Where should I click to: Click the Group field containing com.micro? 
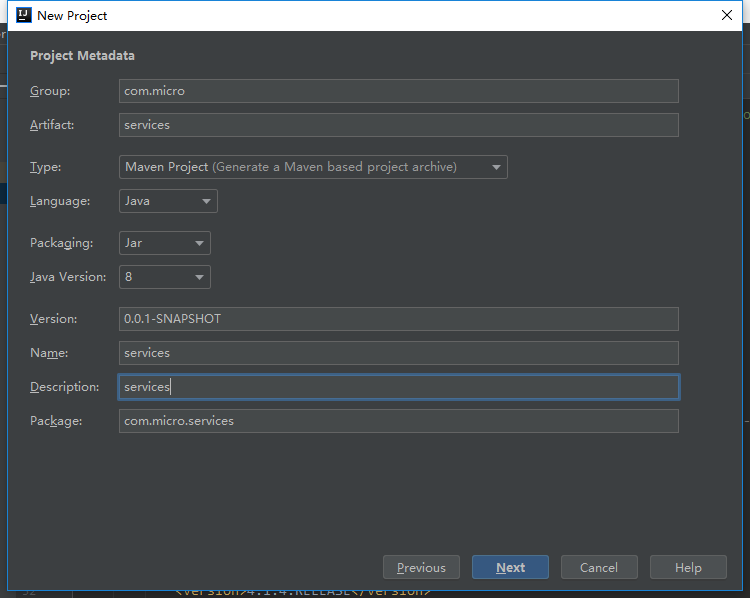click(x=398, y=91)
